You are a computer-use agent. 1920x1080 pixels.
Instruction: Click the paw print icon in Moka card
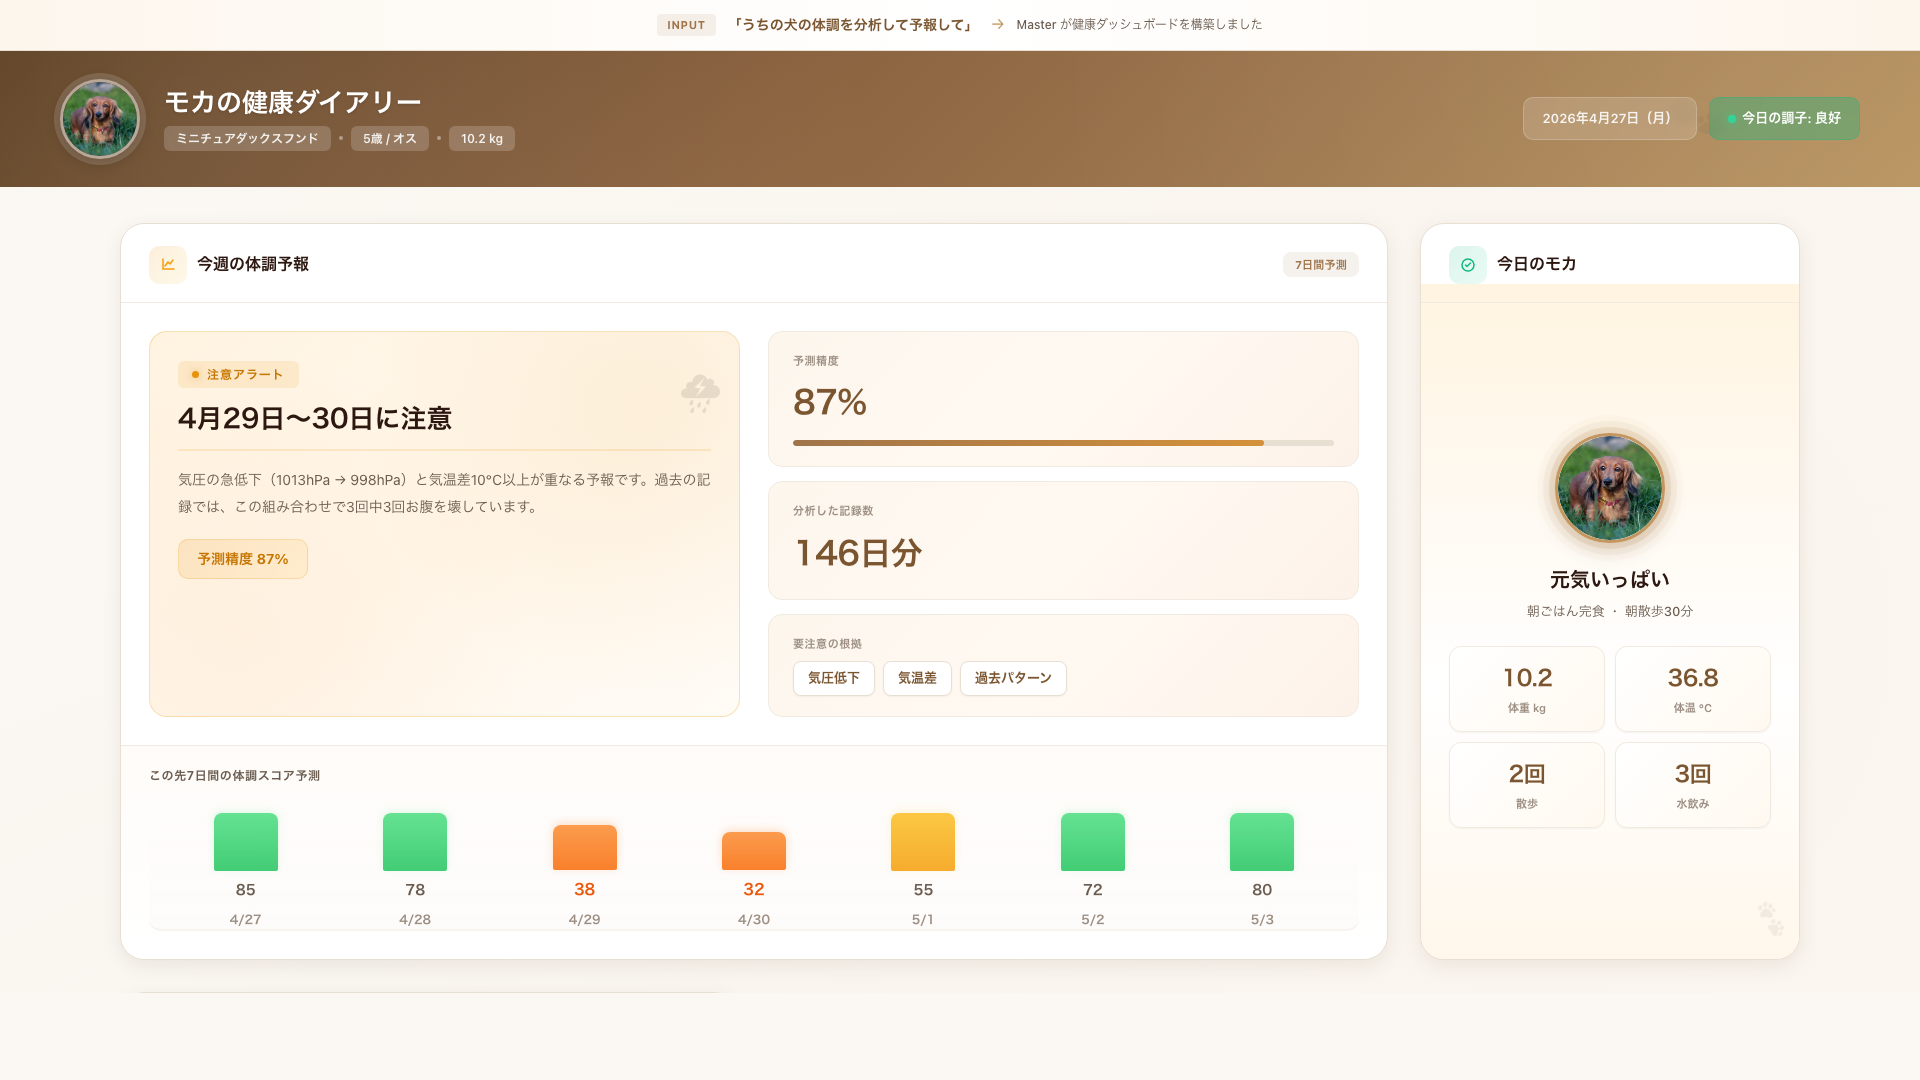coord(1770,919)
